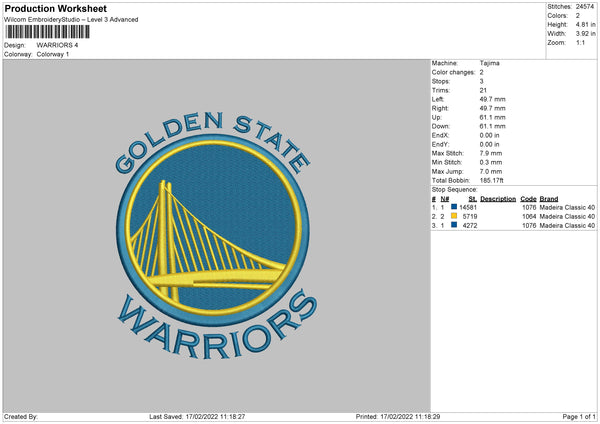Click 'Printed: 17/02/2022 11:18:29' footer text

tap(398, 417)
